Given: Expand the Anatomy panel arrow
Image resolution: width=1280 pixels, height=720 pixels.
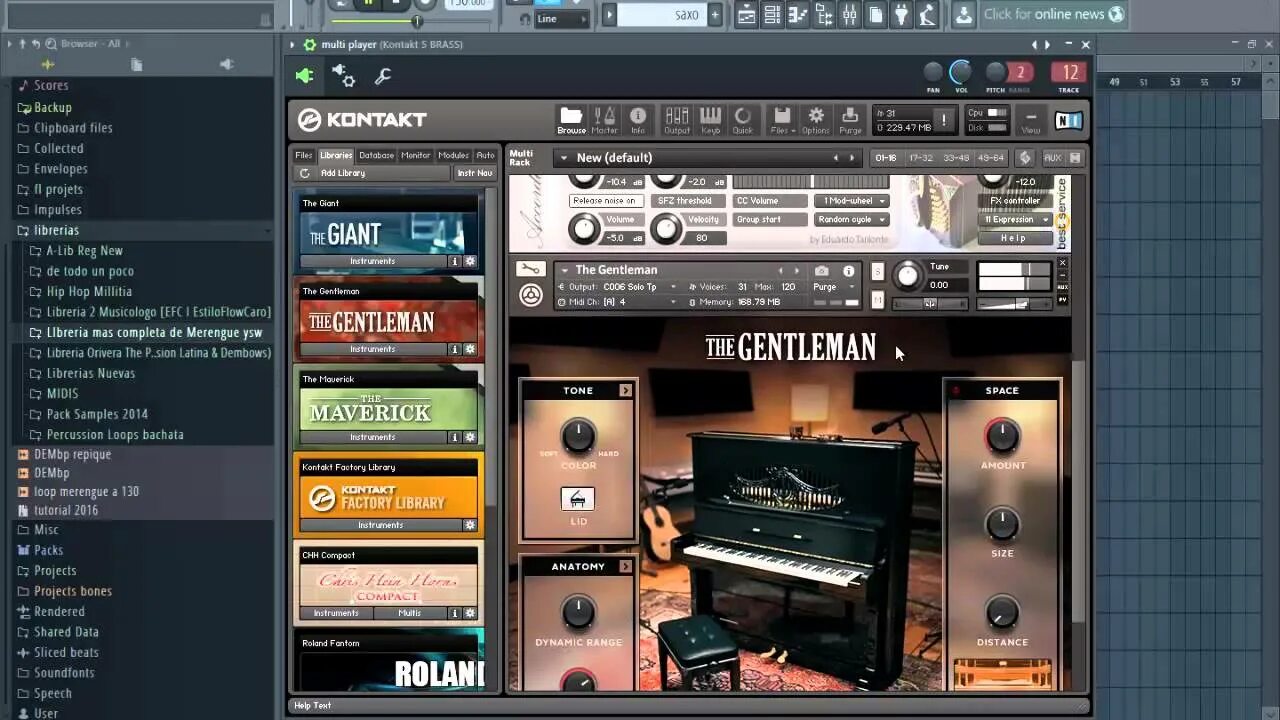Looking at the screenshot, I should 626,567.
